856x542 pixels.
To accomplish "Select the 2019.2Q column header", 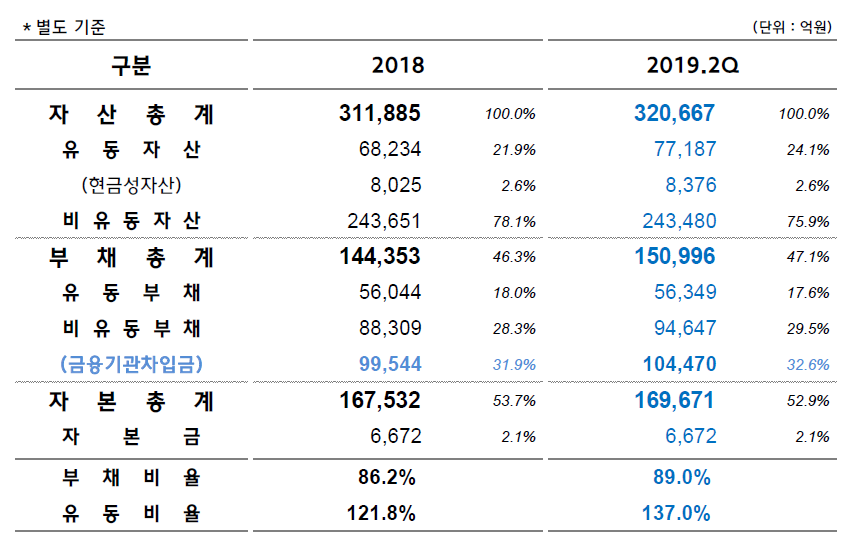I will 691,66.
